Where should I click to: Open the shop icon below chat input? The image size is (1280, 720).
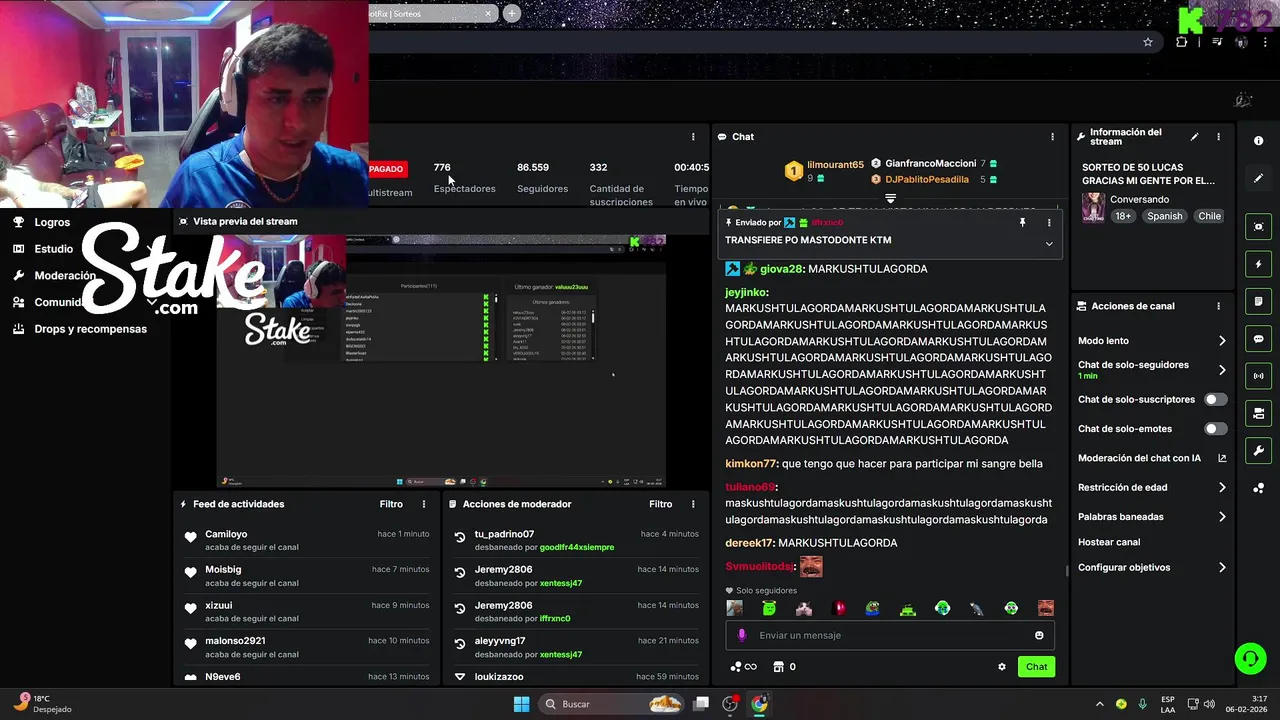click(778, 666)
